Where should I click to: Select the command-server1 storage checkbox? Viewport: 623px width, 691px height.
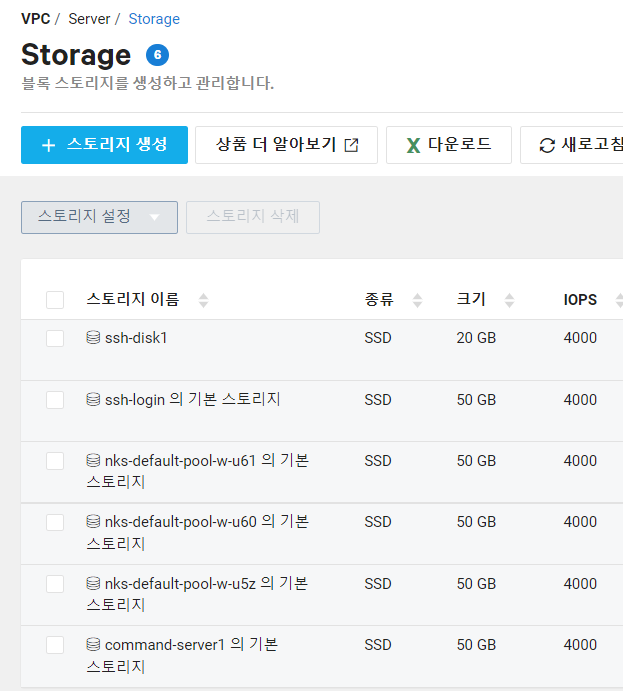55,645
